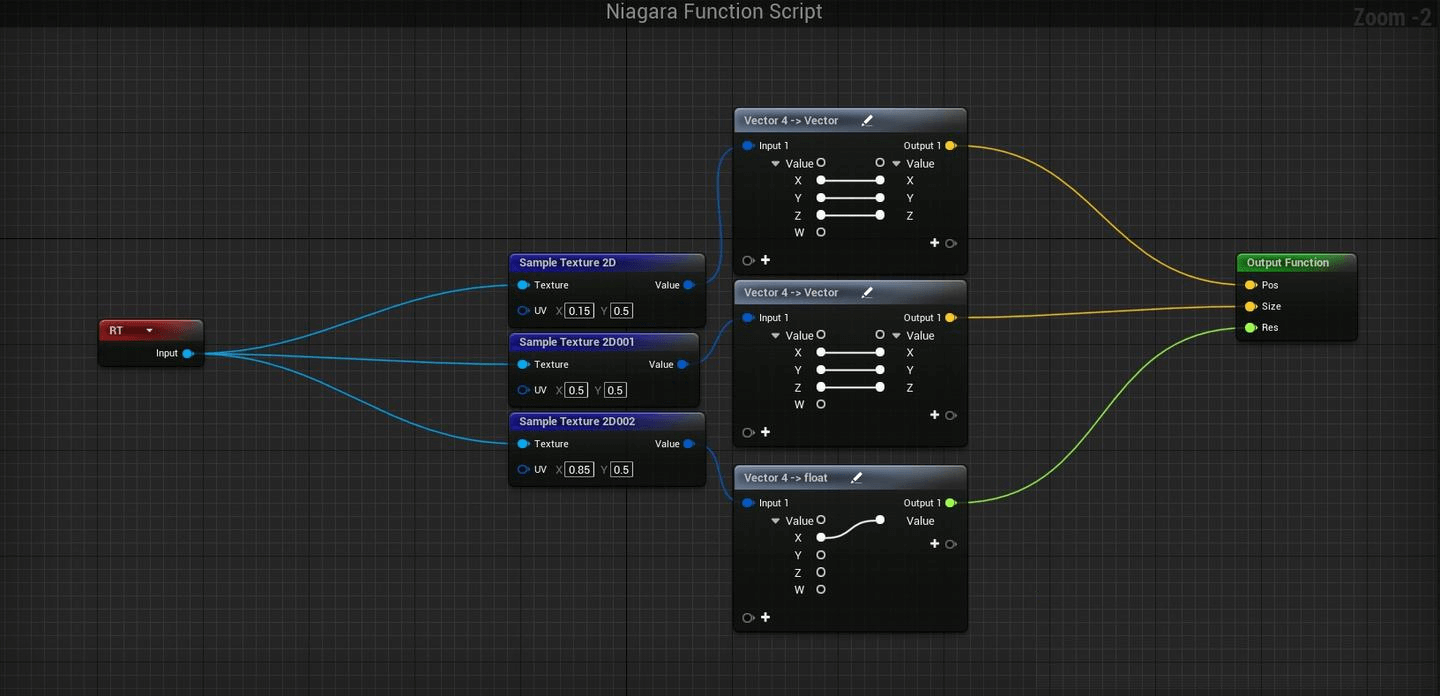Click Texture pin on Sample Texture 2D001
Image resolution: width=1440 pixels, height=696 pixels.
click(523, 365)
